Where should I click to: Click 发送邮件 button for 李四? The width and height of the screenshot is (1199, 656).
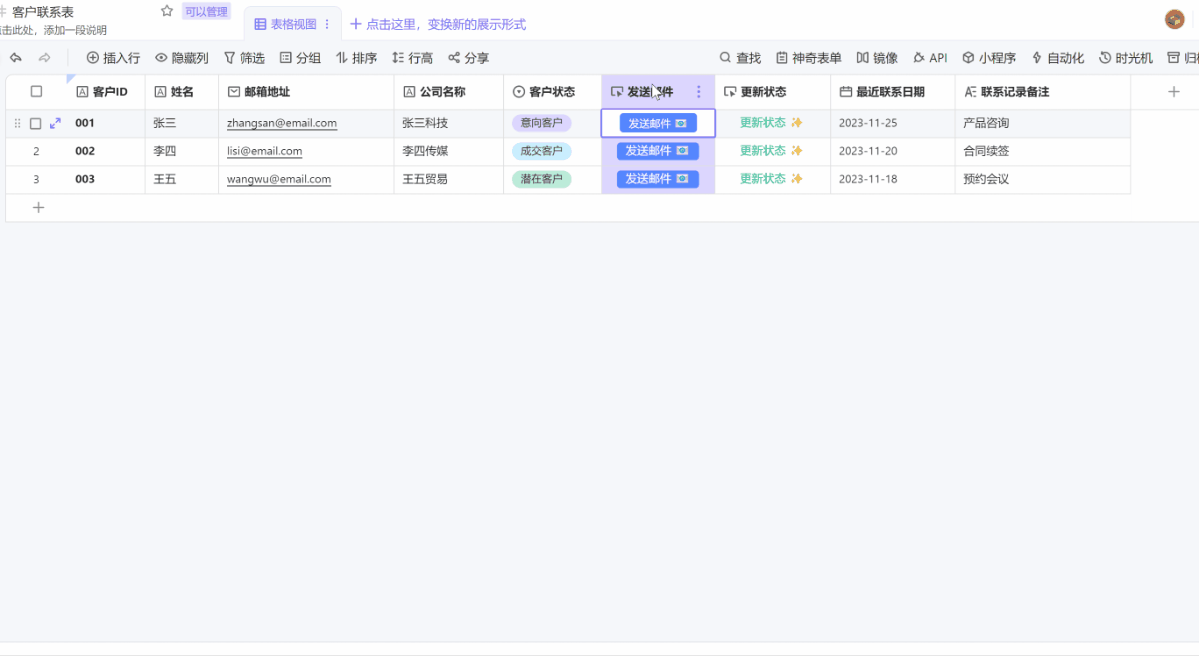click(x=657, y=151)
